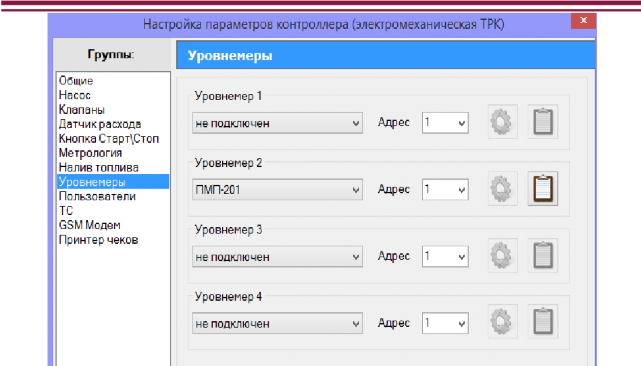This screenshot has height=366, width=641.
Task: Expand Уровнемер 4 type dropdown
Action: 277,323
